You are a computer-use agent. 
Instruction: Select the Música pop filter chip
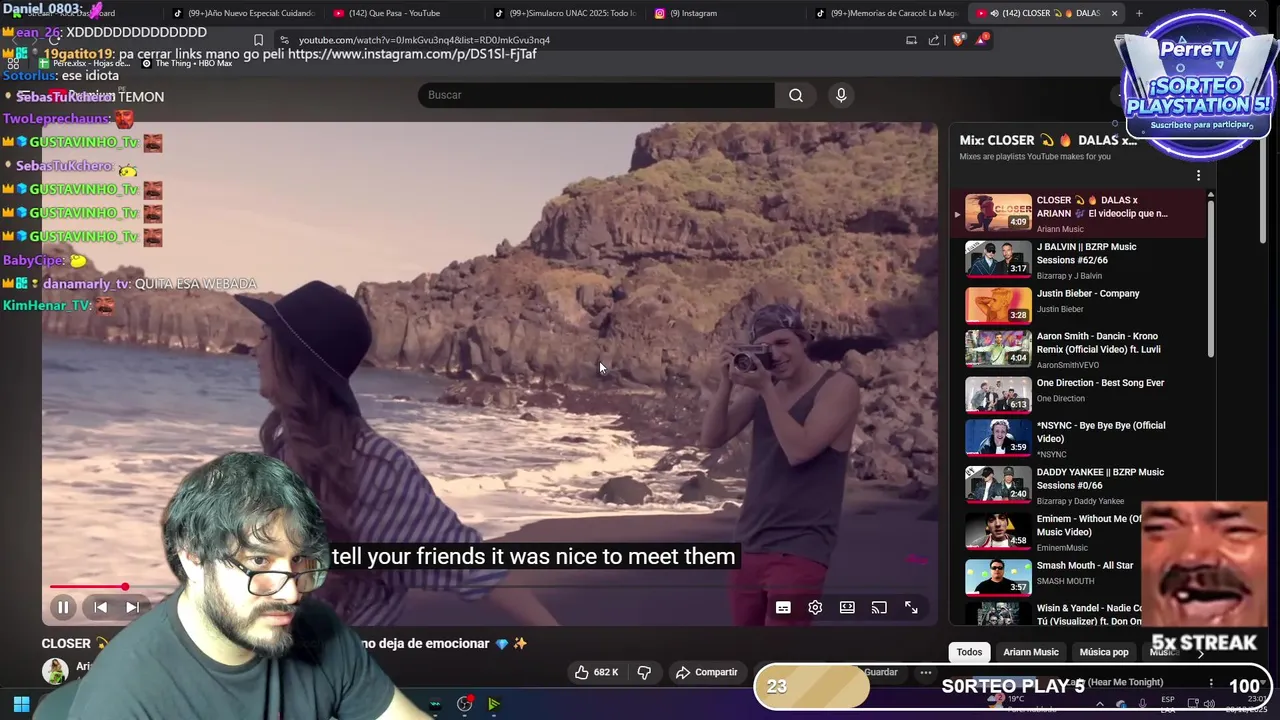[x=1104, y=652]
